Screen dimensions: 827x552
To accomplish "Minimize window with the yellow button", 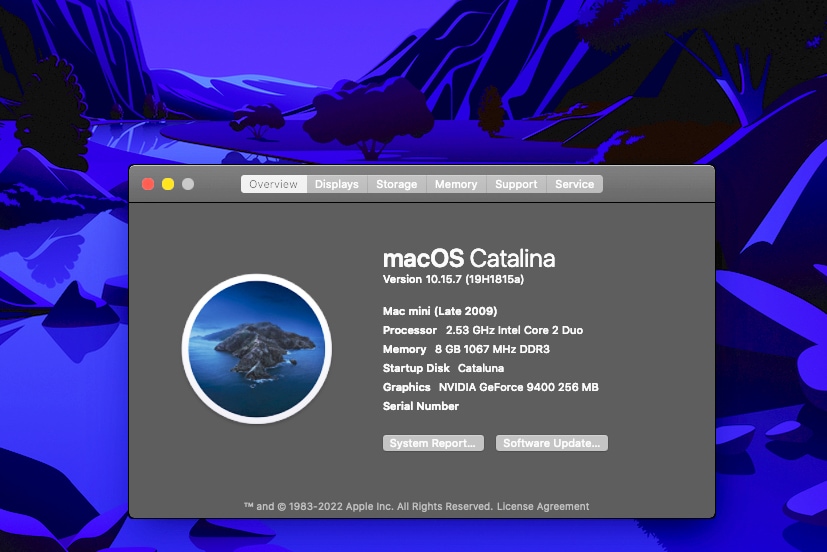I will (x=168, y=184).
